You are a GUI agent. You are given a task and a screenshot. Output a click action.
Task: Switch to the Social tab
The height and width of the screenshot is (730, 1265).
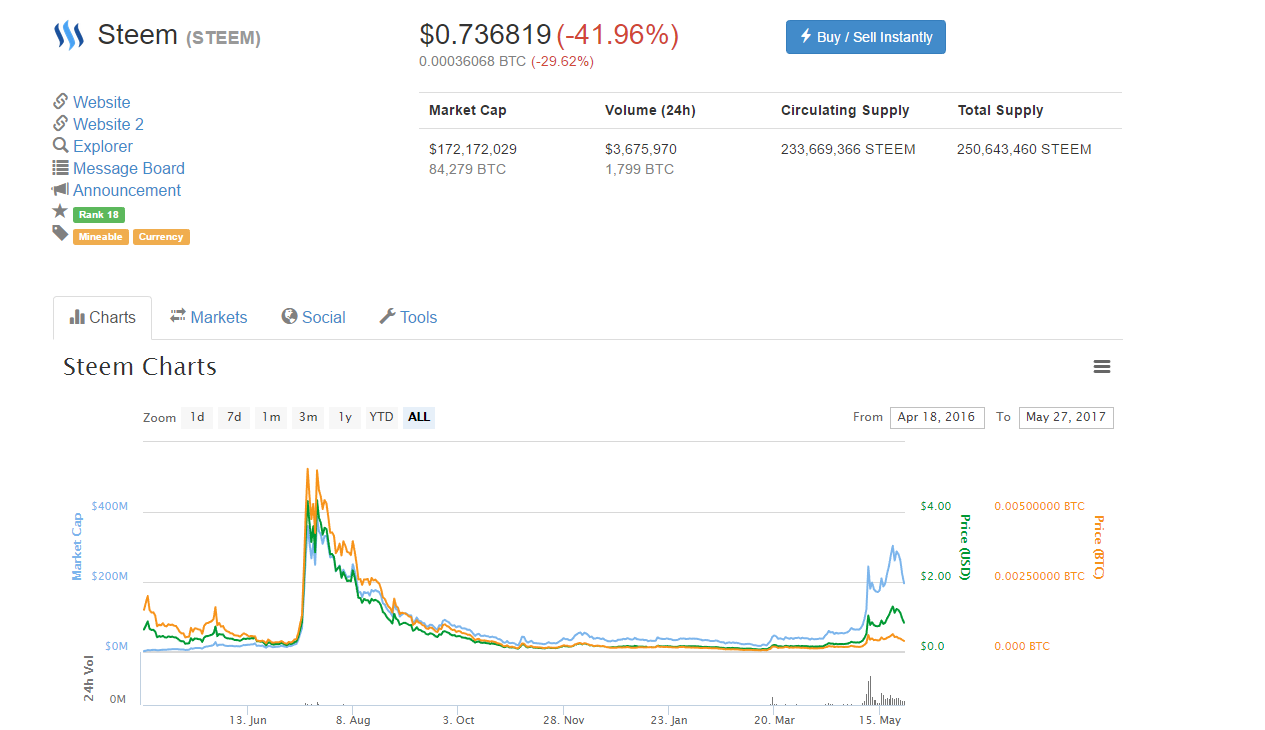[313, 317]
